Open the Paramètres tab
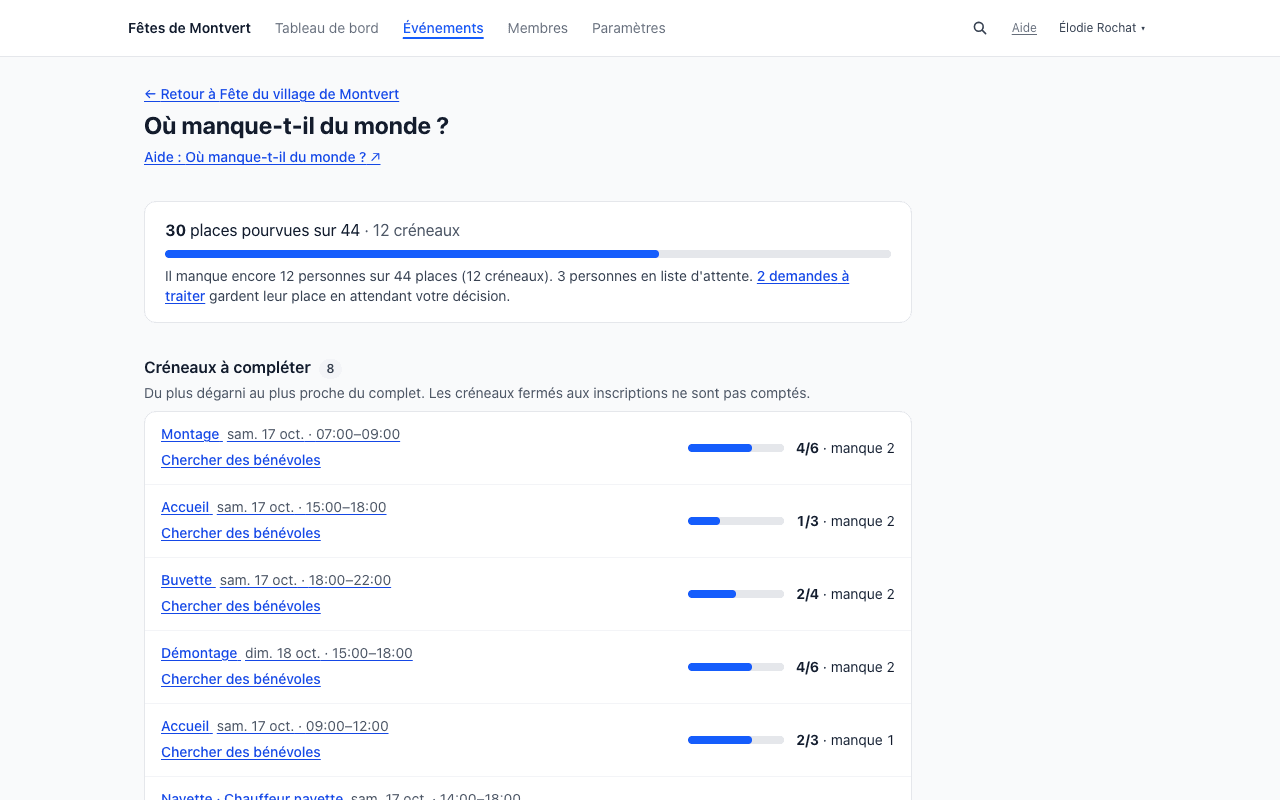 coord(629,28)
